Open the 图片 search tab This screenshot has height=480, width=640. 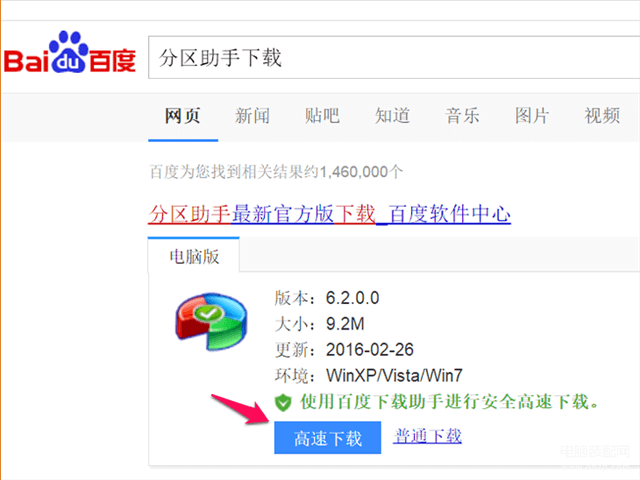[x=532, y=116]
